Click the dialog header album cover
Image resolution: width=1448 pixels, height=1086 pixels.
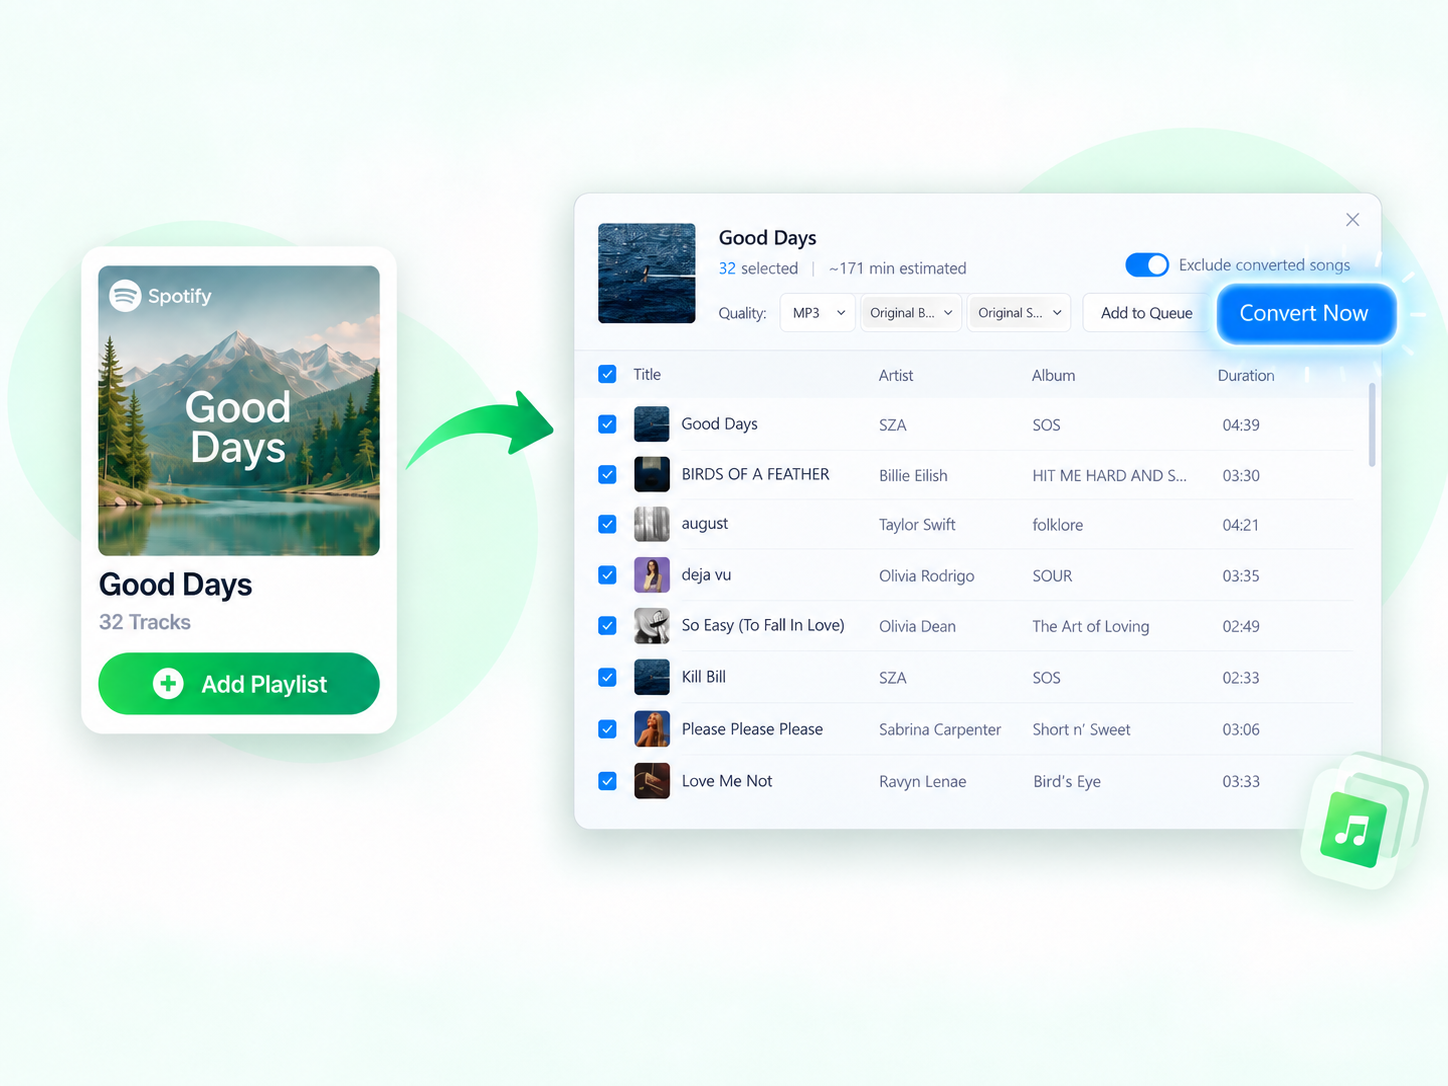pos(646,273)
